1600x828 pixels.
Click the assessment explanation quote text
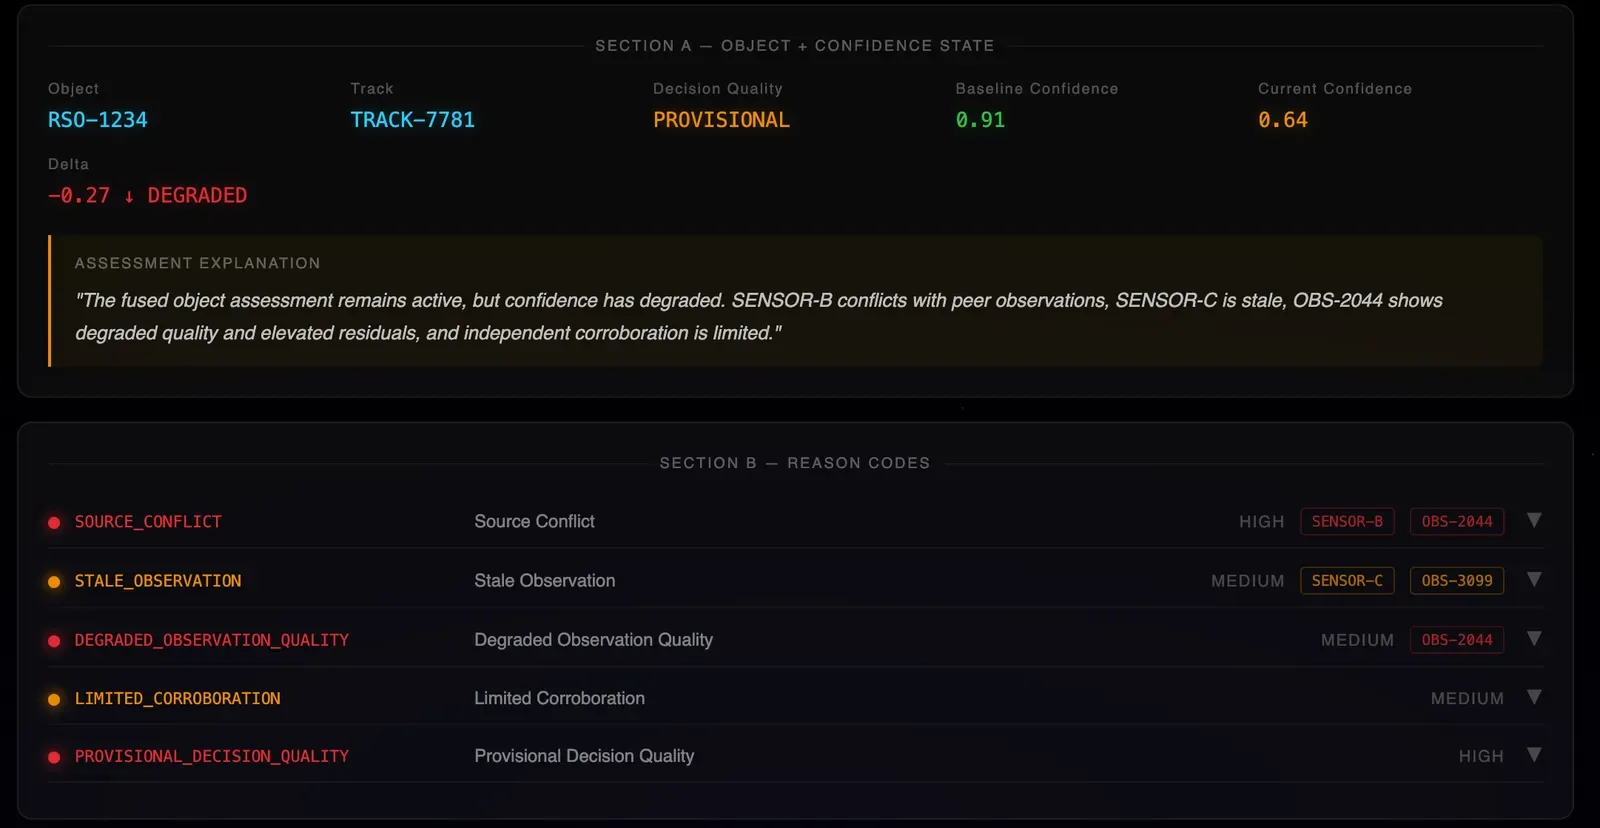[x=759, y=317]
